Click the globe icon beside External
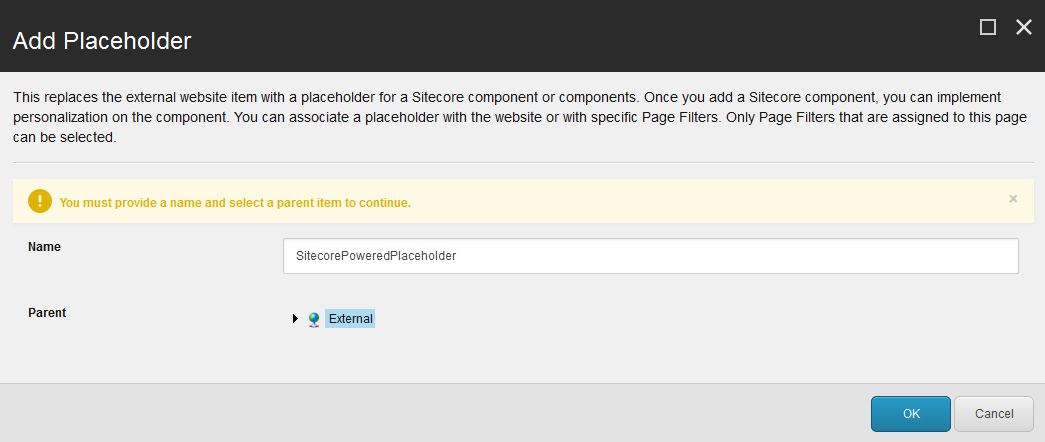Screen dimensions: 1045x442 (314, 319)
